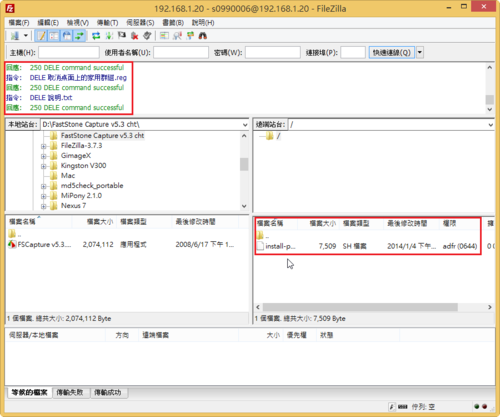Search remote files with binoculars icon

tap(203, 36)
